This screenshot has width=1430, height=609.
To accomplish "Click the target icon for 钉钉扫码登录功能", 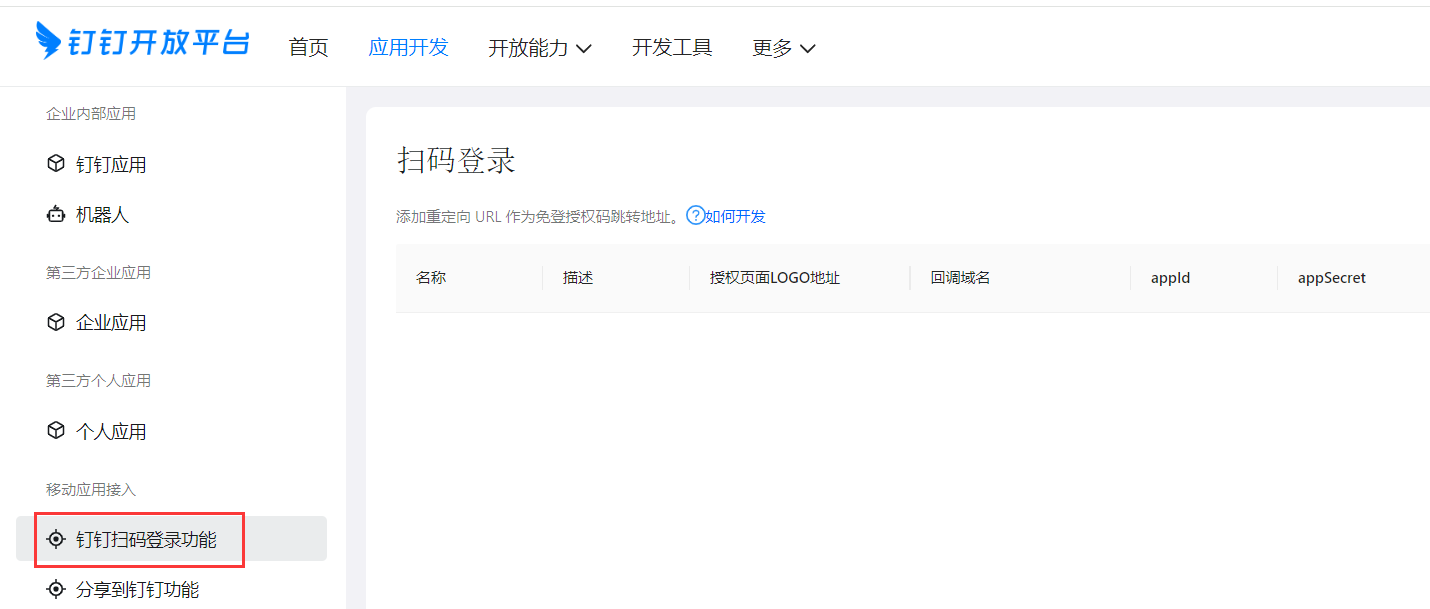I will 56,540.
